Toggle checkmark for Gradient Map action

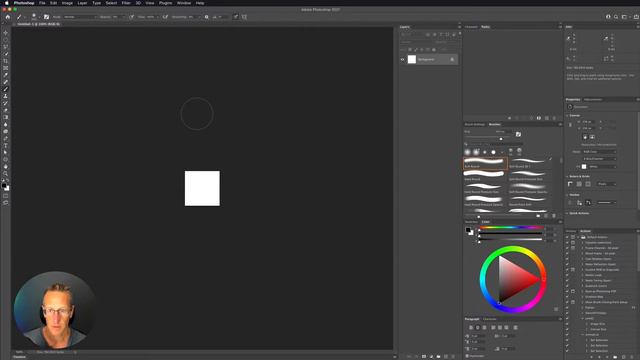567,297
